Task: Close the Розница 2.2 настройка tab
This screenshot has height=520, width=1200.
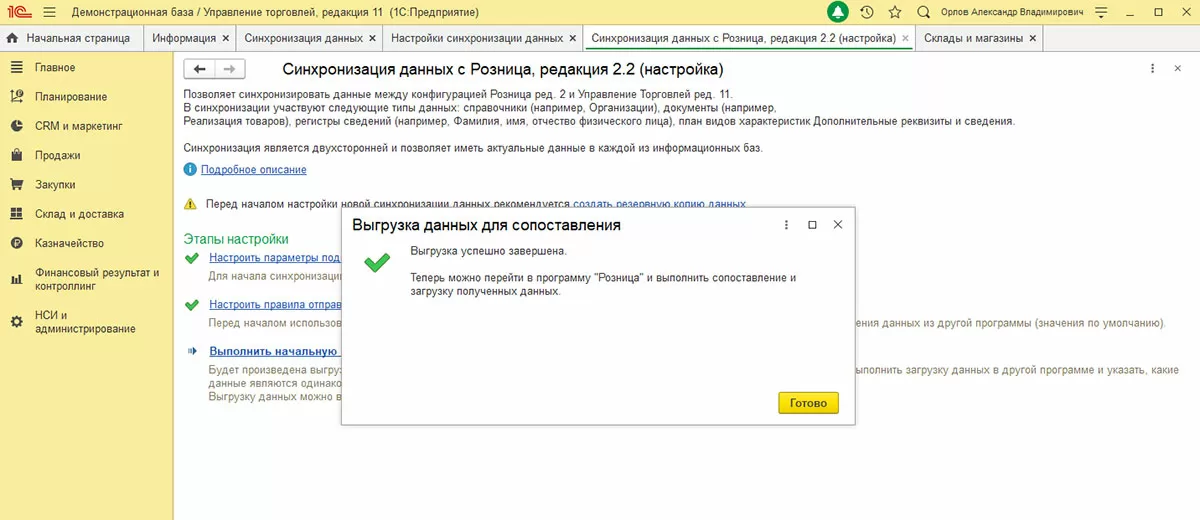Action: [x=905, y=38]
